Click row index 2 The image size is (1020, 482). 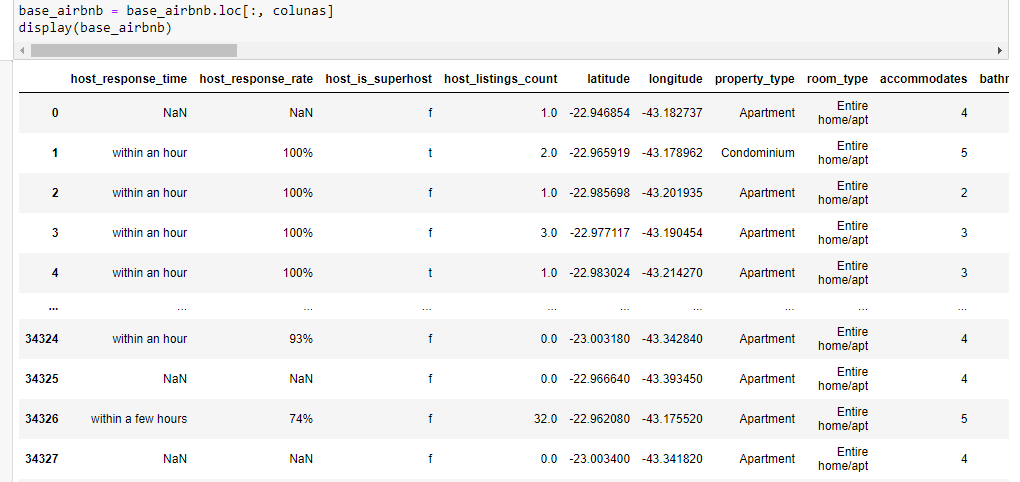point(55,193)
